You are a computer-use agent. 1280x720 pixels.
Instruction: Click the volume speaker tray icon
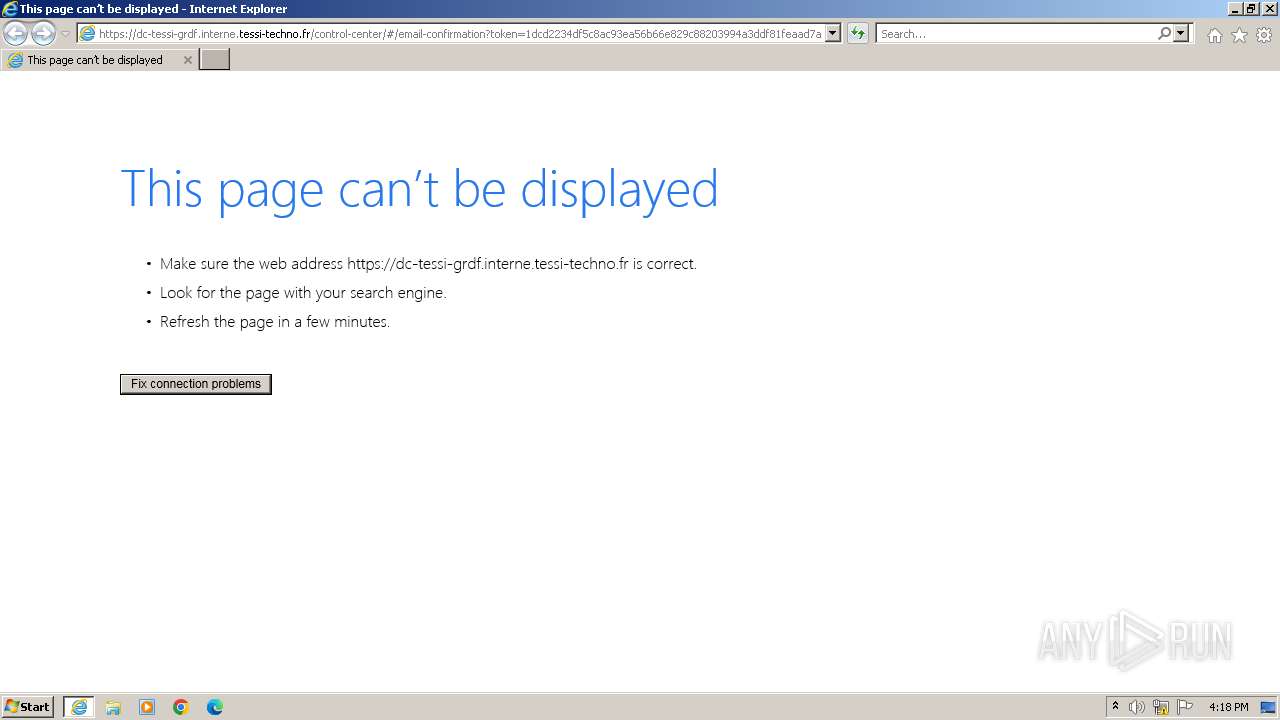pos(1137,707)
